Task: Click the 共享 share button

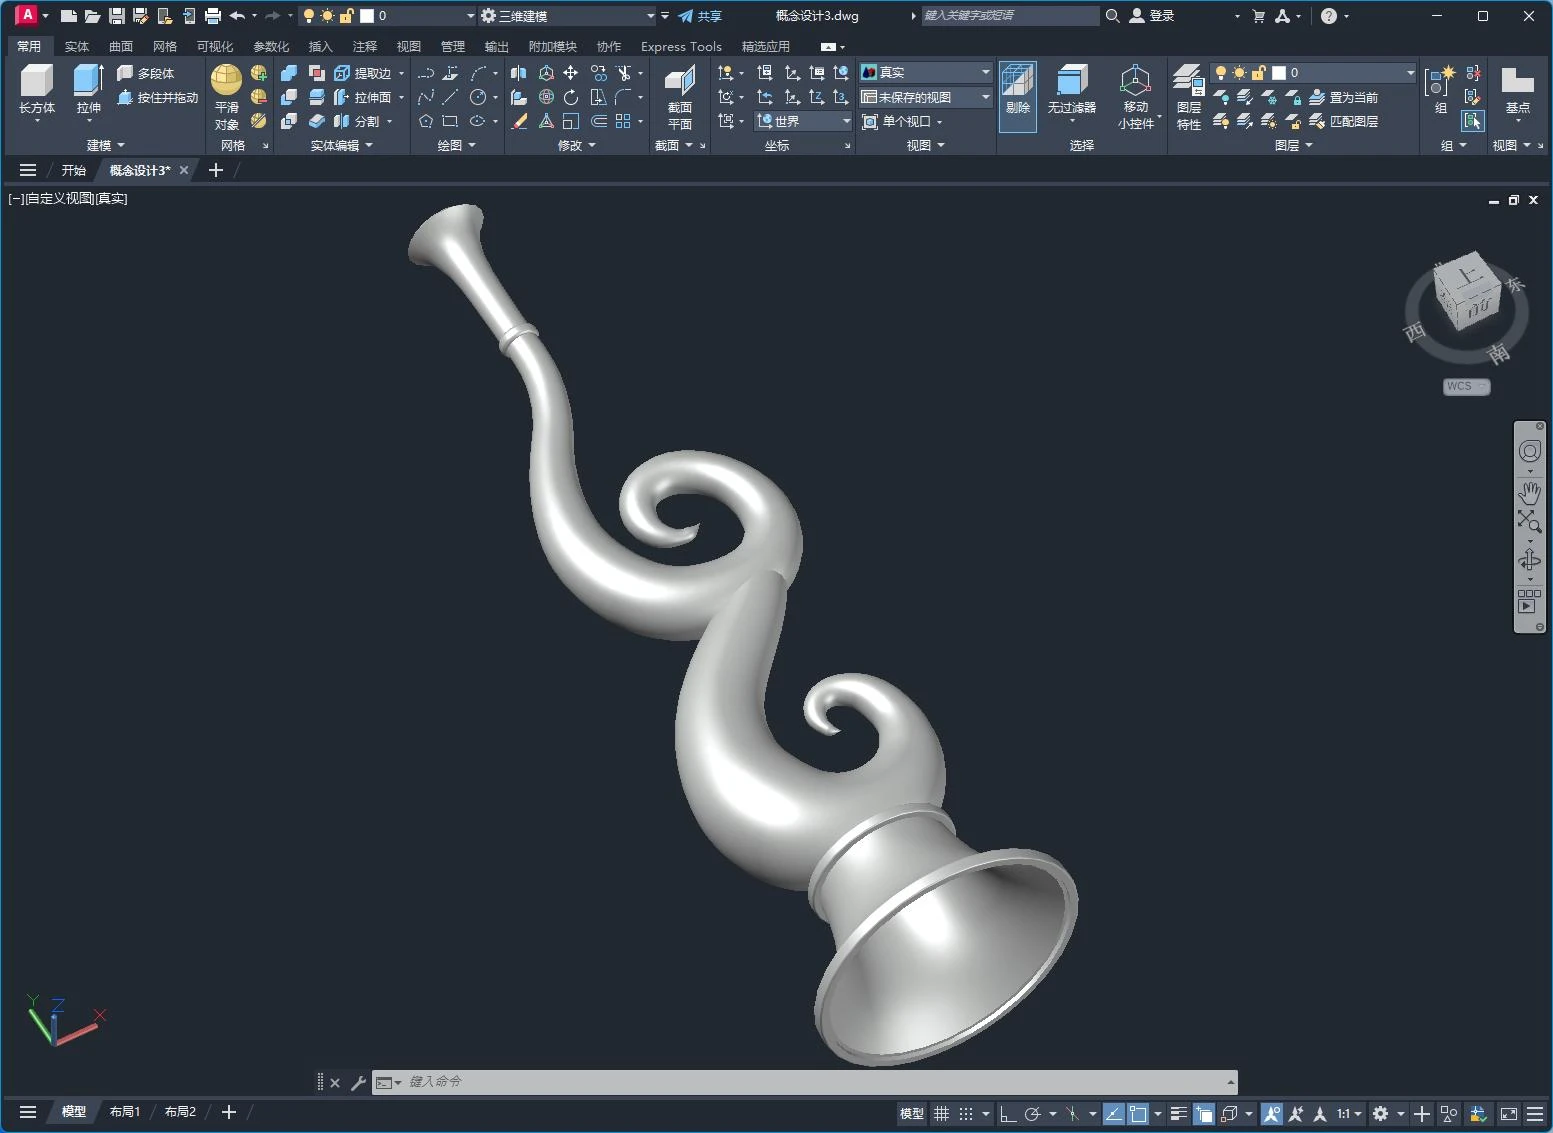Action: tap(700, 16)
